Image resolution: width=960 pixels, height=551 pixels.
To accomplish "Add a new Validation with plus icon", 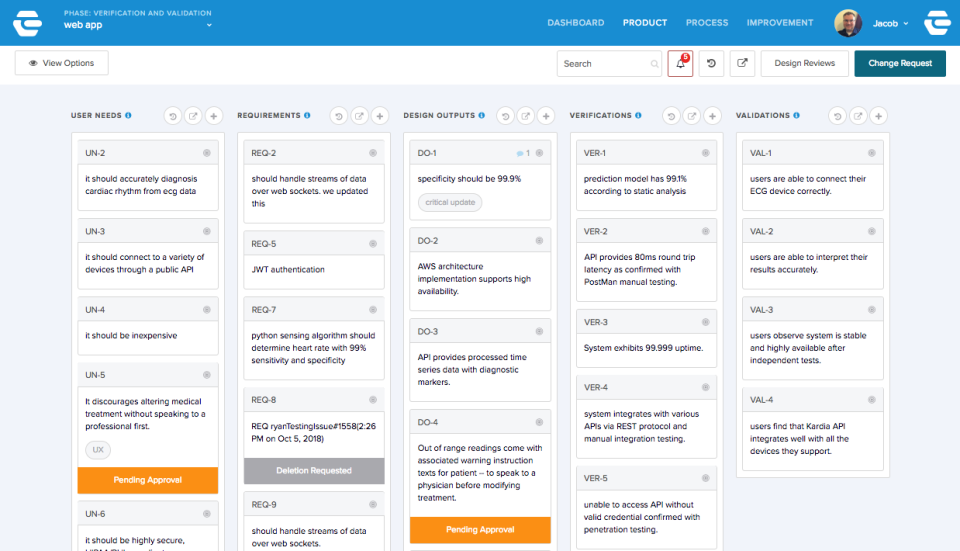I will (x=879, y=116).
